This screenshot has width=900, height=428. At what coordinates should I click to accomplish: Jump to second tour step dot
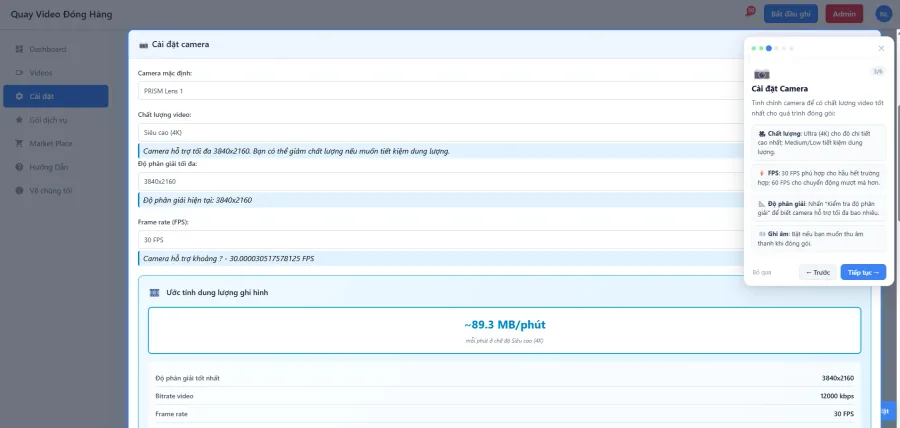pos(761,48)
